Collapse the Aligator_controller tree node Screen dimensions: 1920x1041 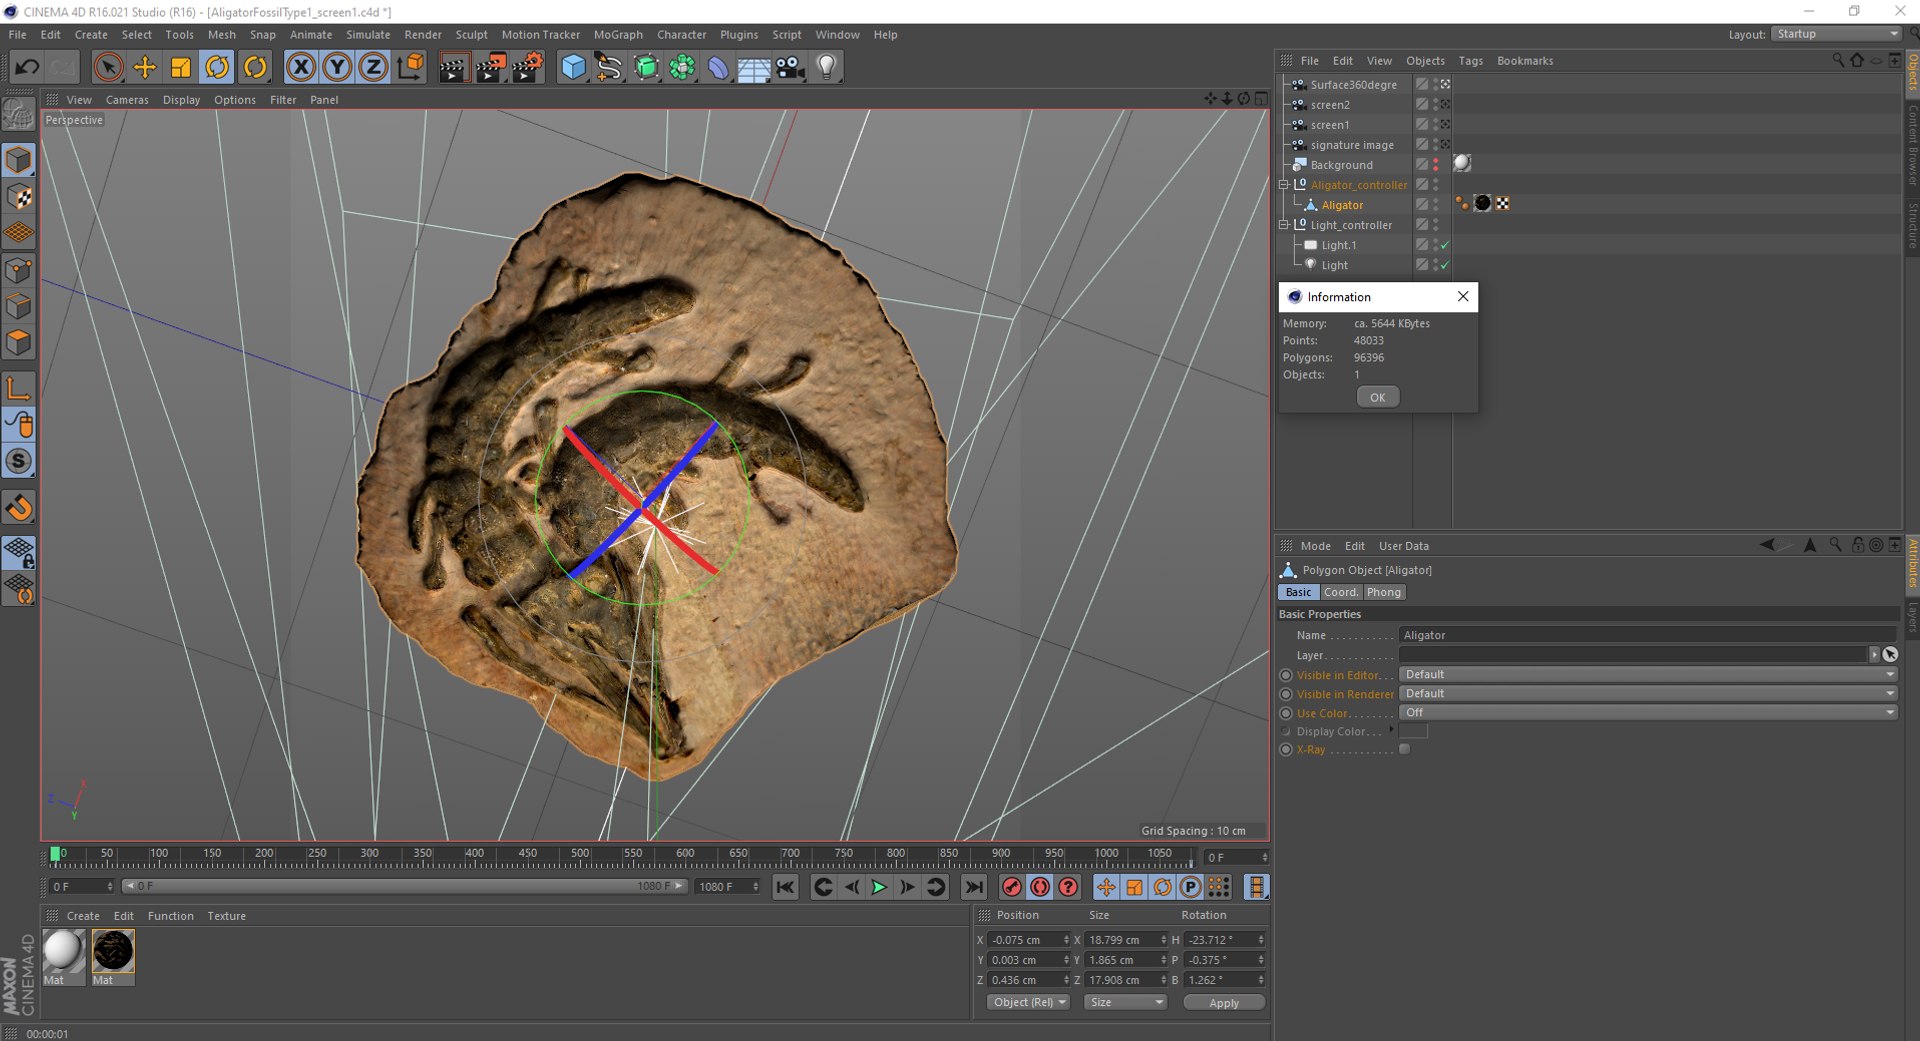point(1284,185)
